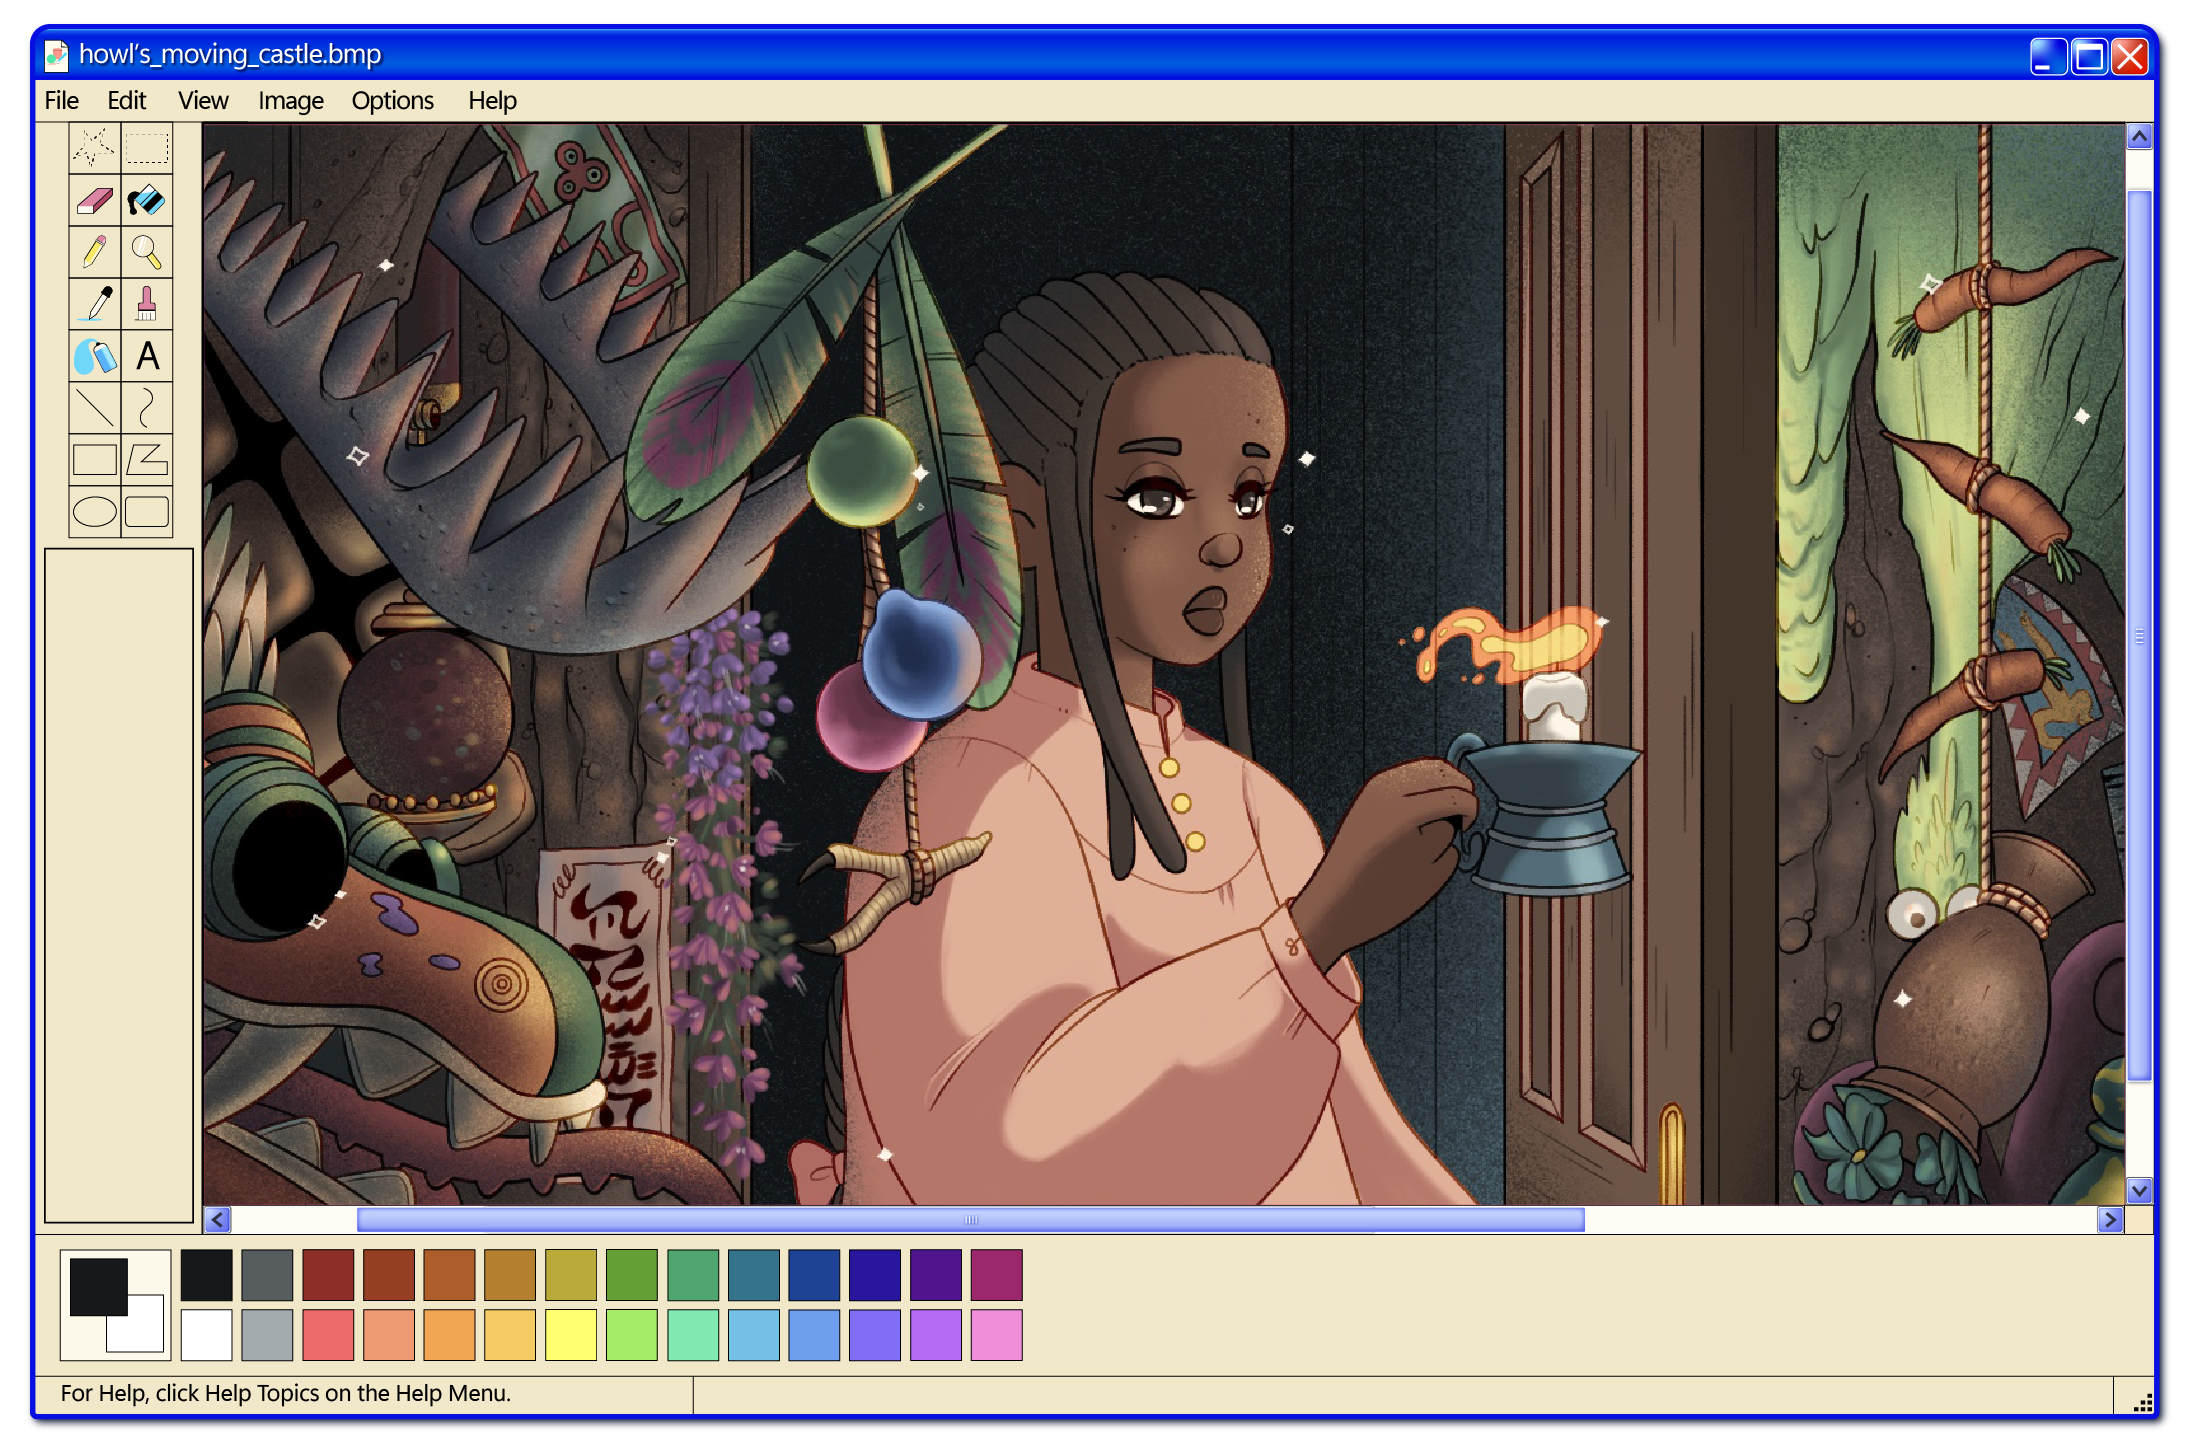The height and width of the screenshot is (1447, 2192).
Task: Open the Options menu
Action: (x=392, y=101)
